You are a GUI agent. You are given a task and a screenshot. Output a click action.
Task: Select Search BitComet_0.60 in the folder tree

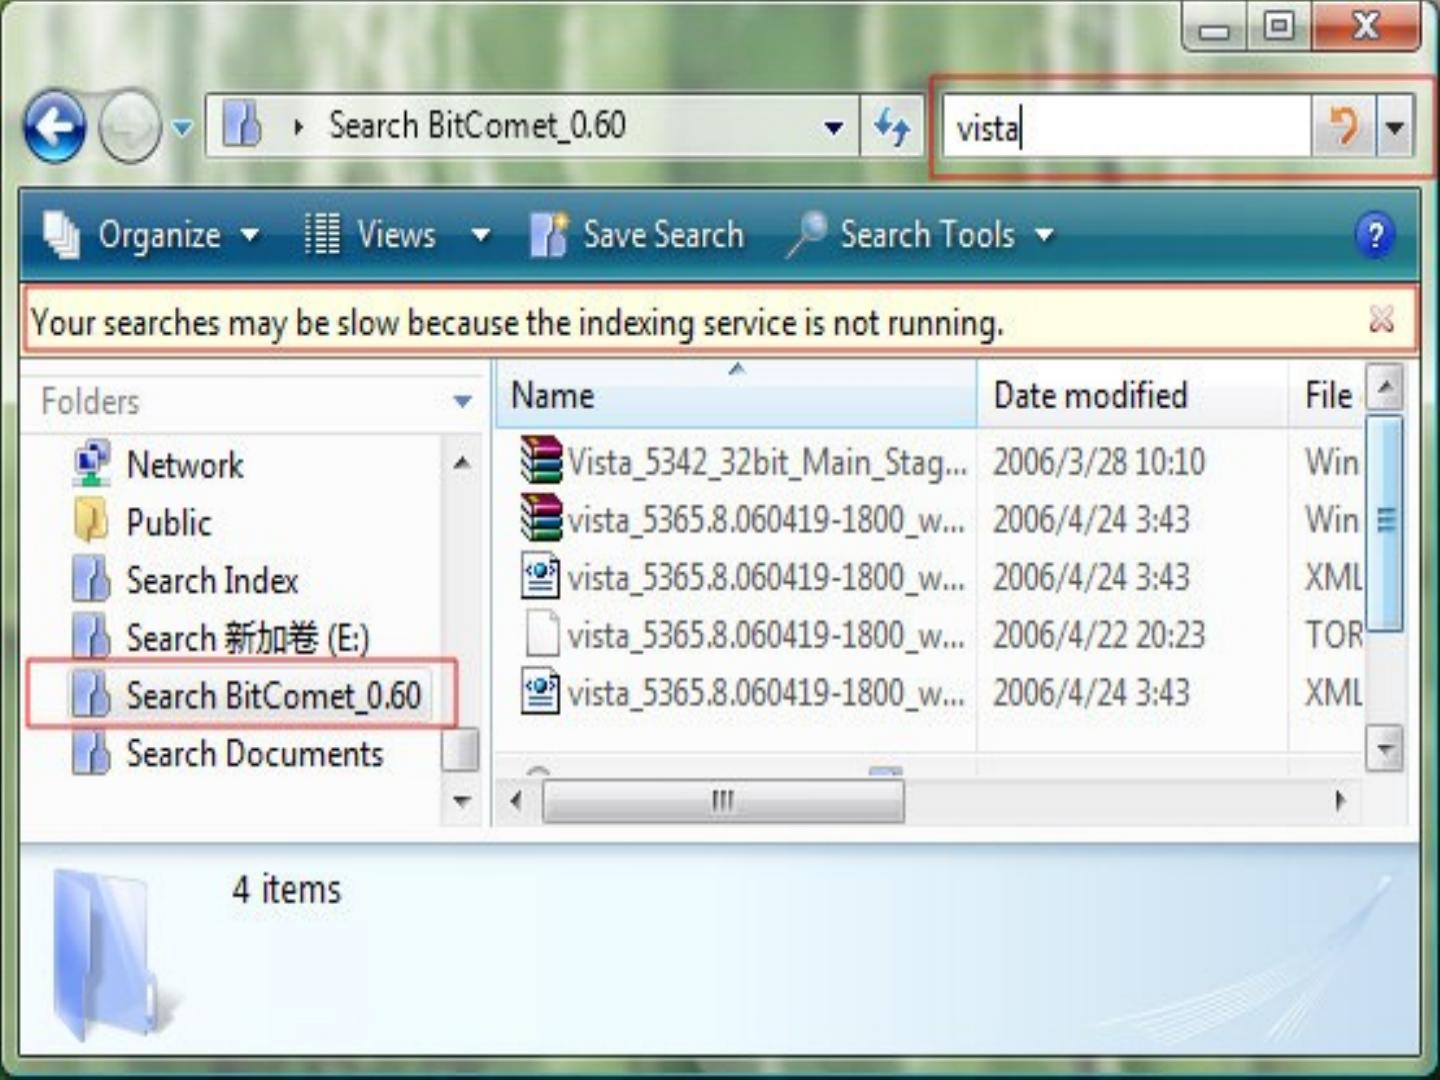tap(273, 696)
